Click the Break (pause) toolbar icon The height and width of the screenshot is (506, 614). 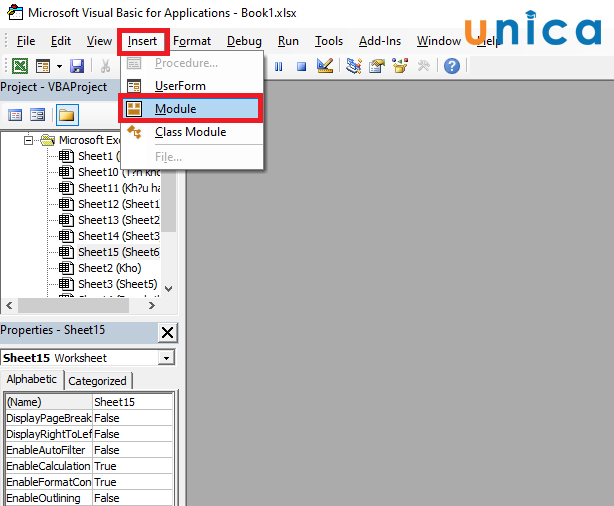point(278,67)
